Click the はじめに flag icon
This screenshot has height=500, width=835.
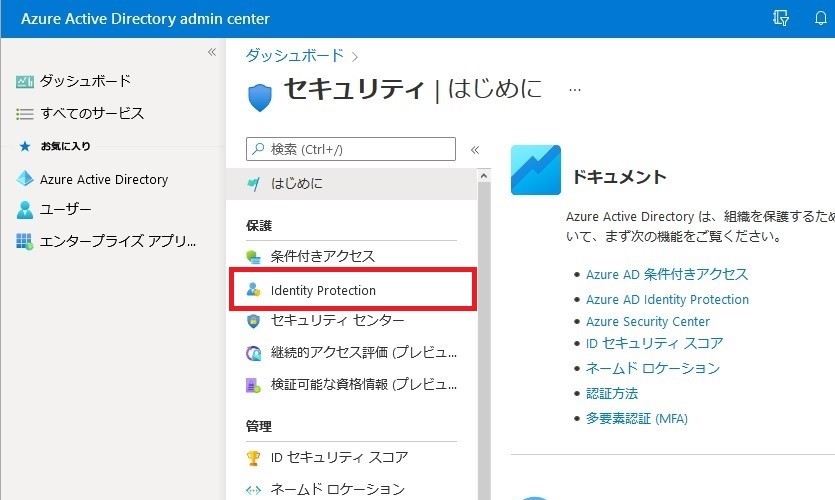click(x=254, y=184)
